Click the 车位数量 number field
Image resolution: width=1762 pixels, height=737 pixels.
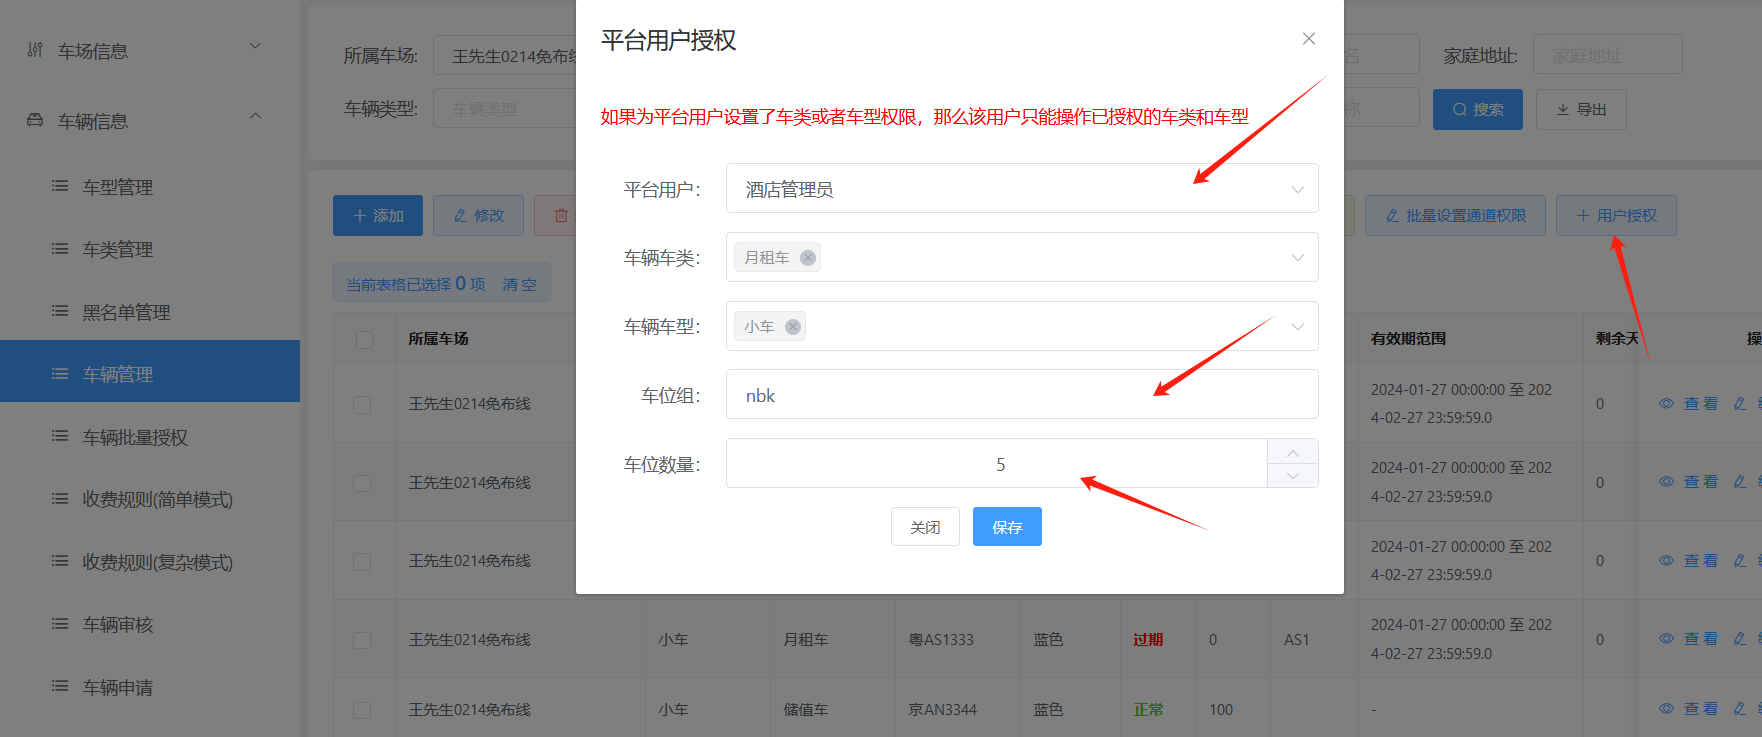(997, 463)
